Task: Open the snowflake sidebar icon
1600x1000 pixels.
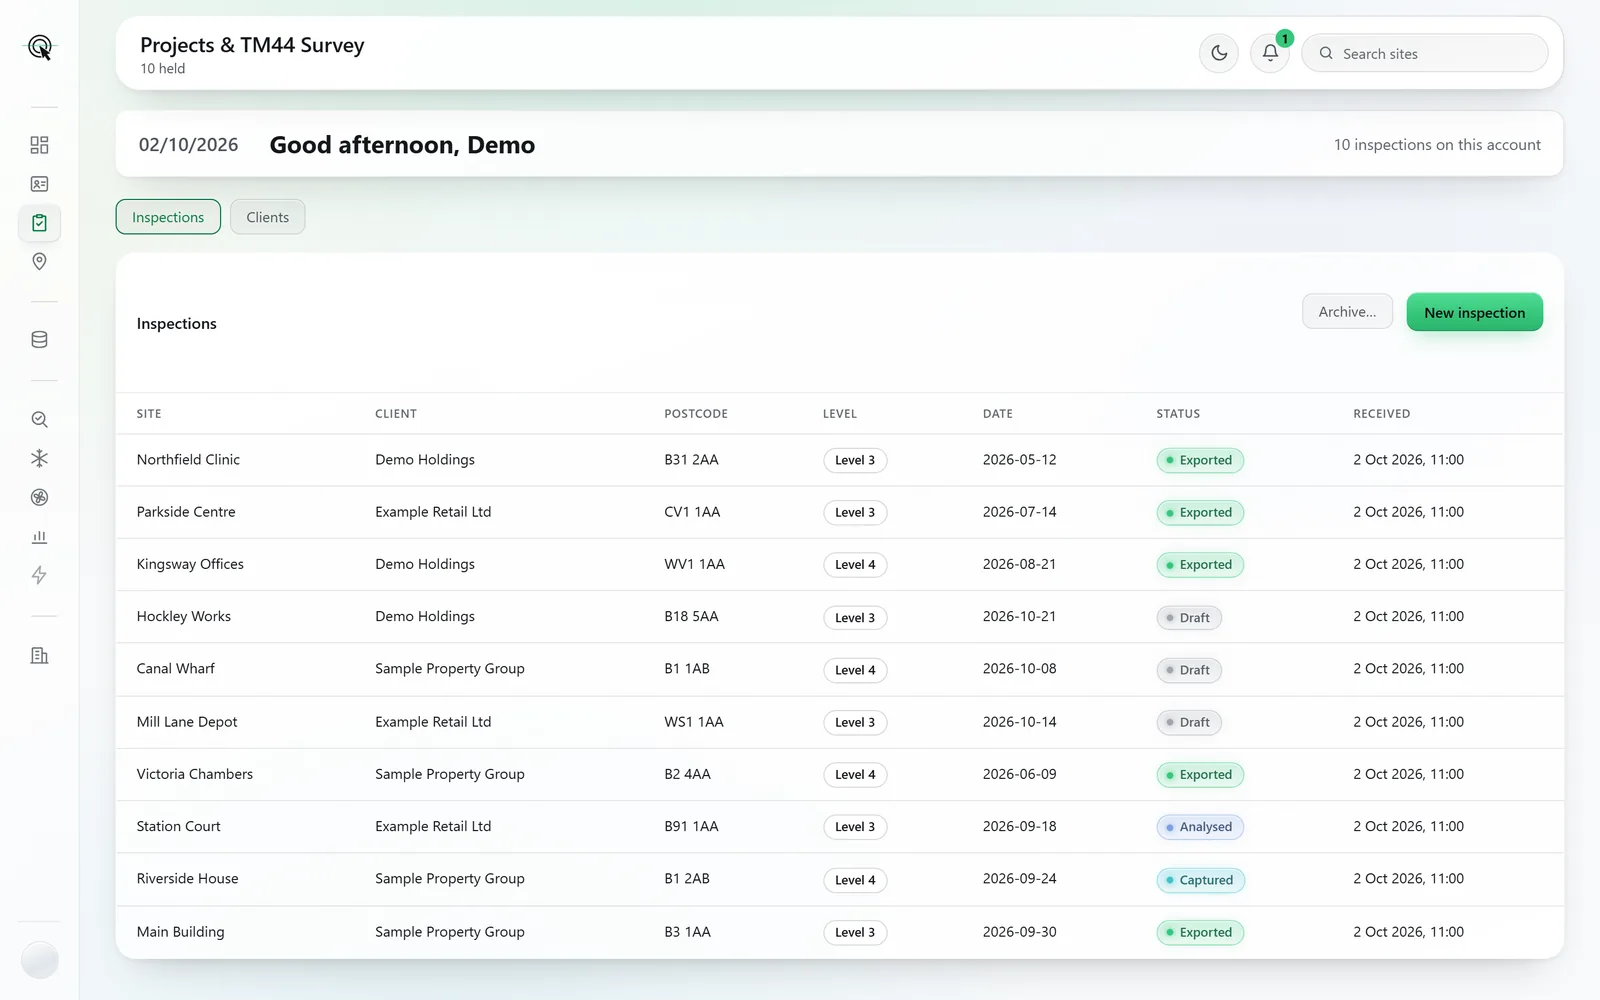Action: tap(39, 458)
